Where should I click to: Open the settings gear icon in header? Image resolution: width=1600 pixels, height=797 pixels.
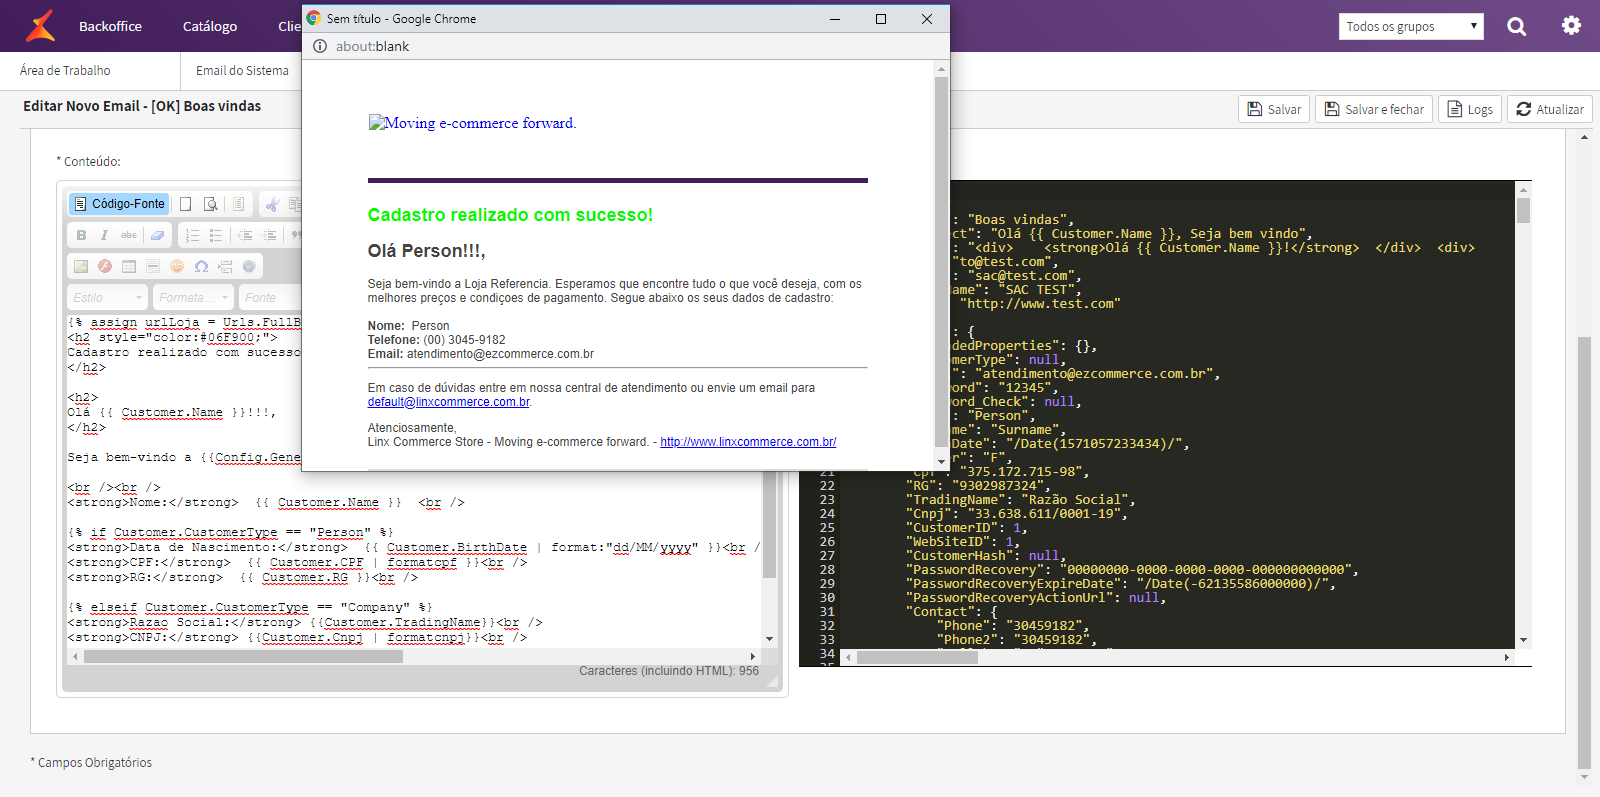point(1571,26)
